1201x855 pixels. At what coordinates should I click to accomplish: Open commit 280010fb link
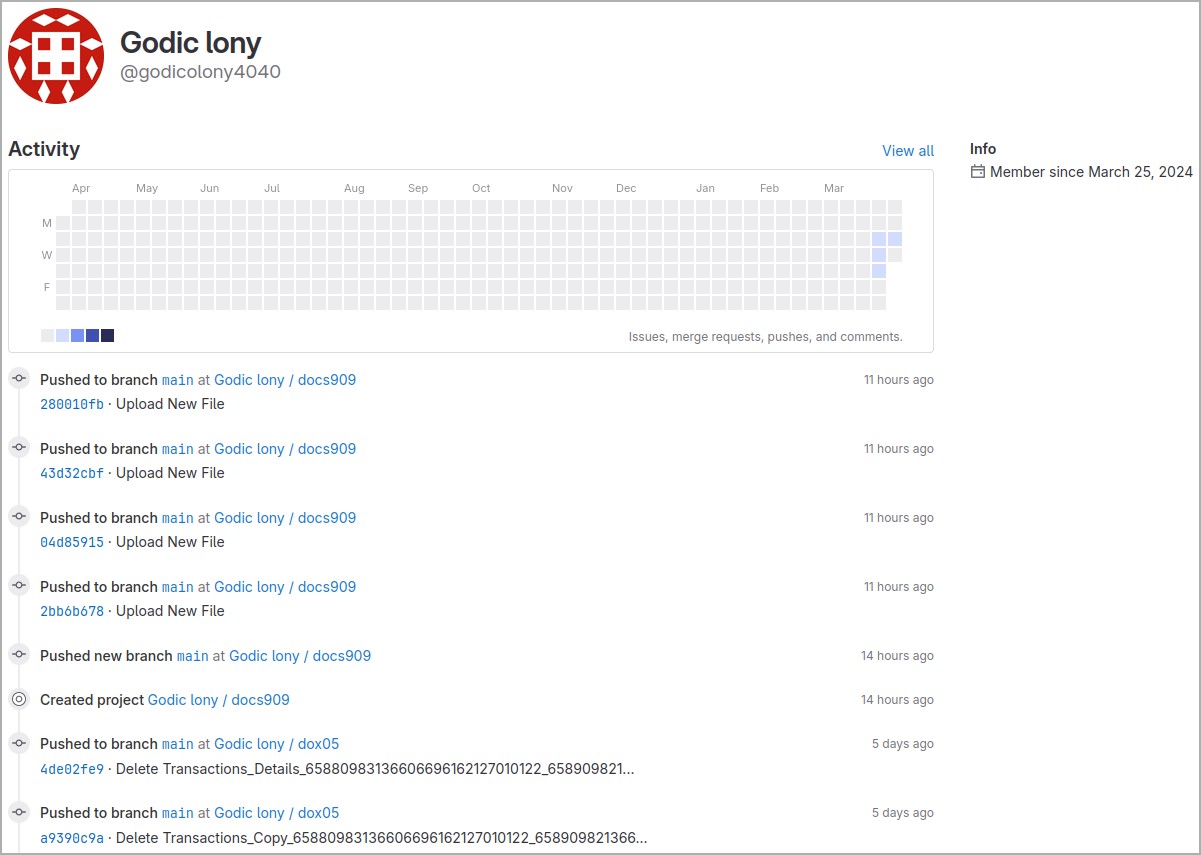(x=71, y=405)
